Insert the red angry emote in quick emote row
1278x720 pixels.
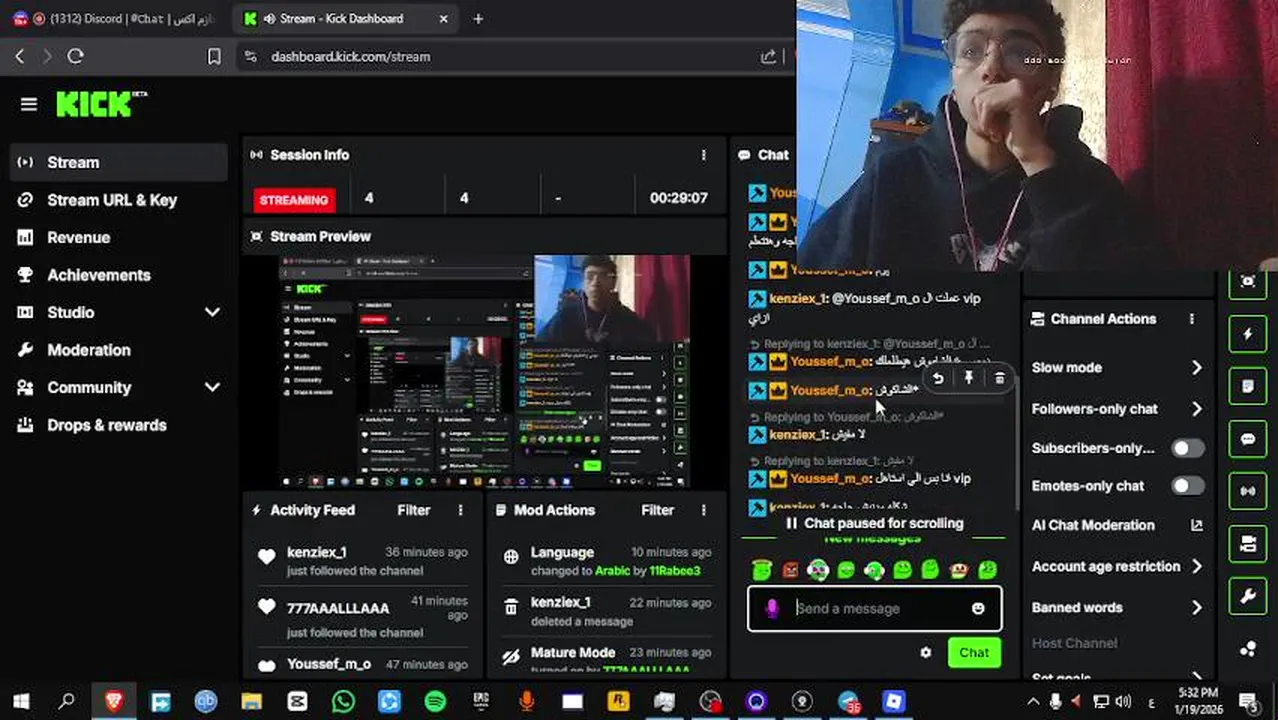click(x=790, y=570)
